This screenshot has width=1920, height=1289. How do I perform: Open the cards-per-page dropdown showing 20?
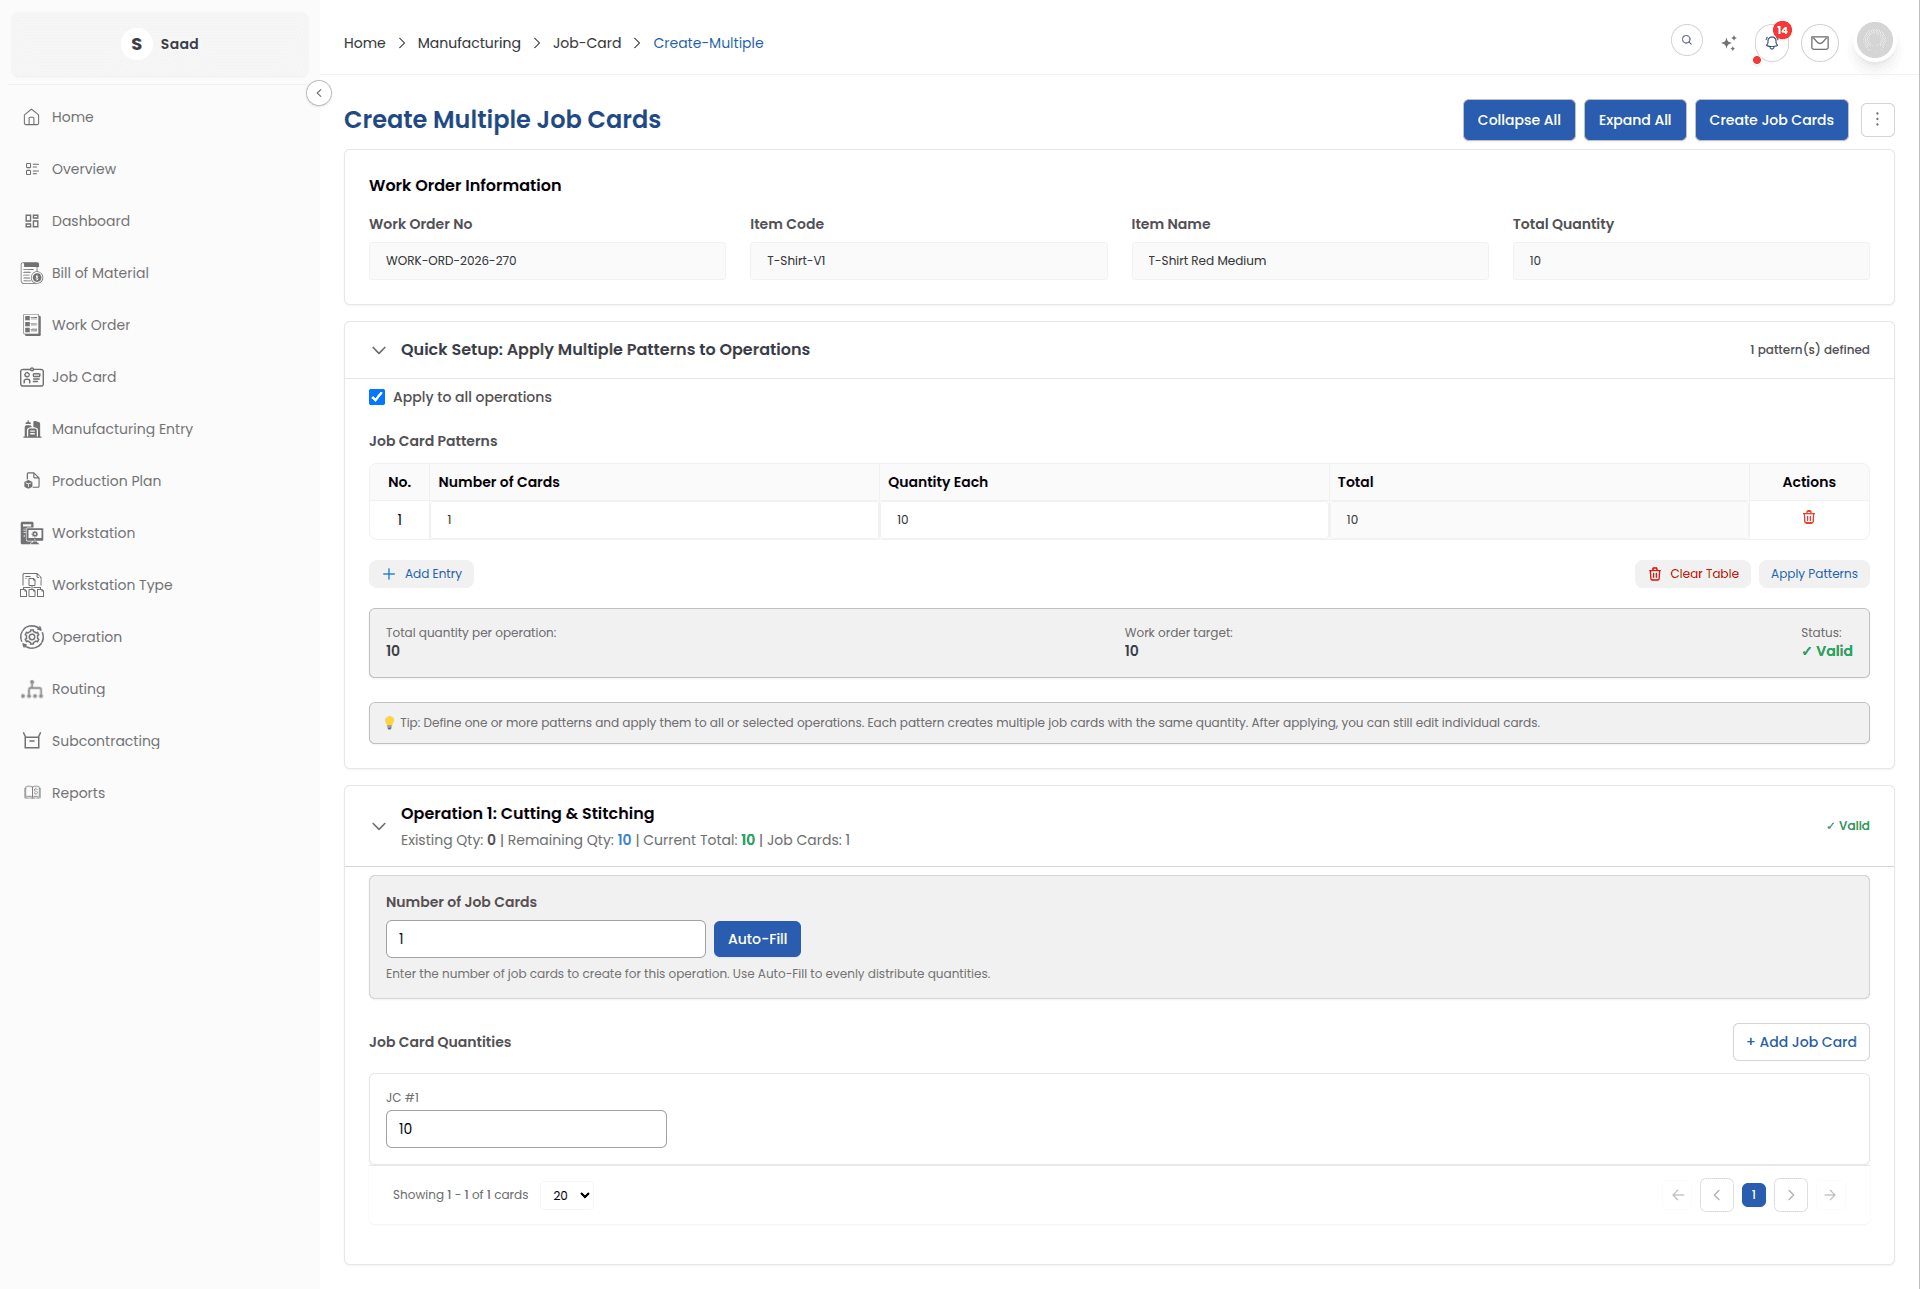pos(567,1195)
